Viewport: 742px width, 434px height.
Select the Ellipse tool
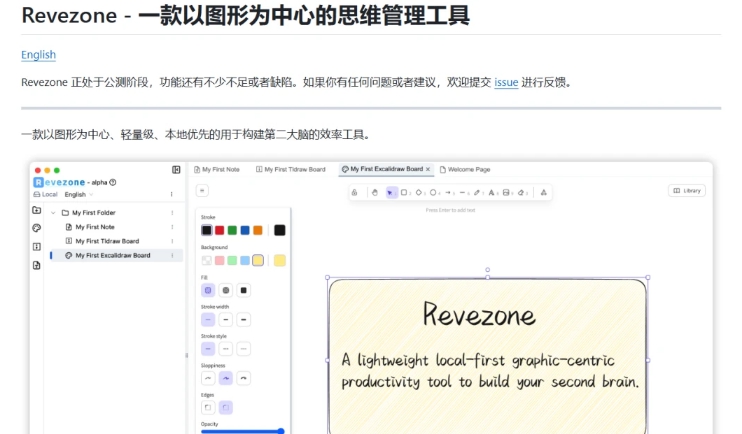click(433, 193)
